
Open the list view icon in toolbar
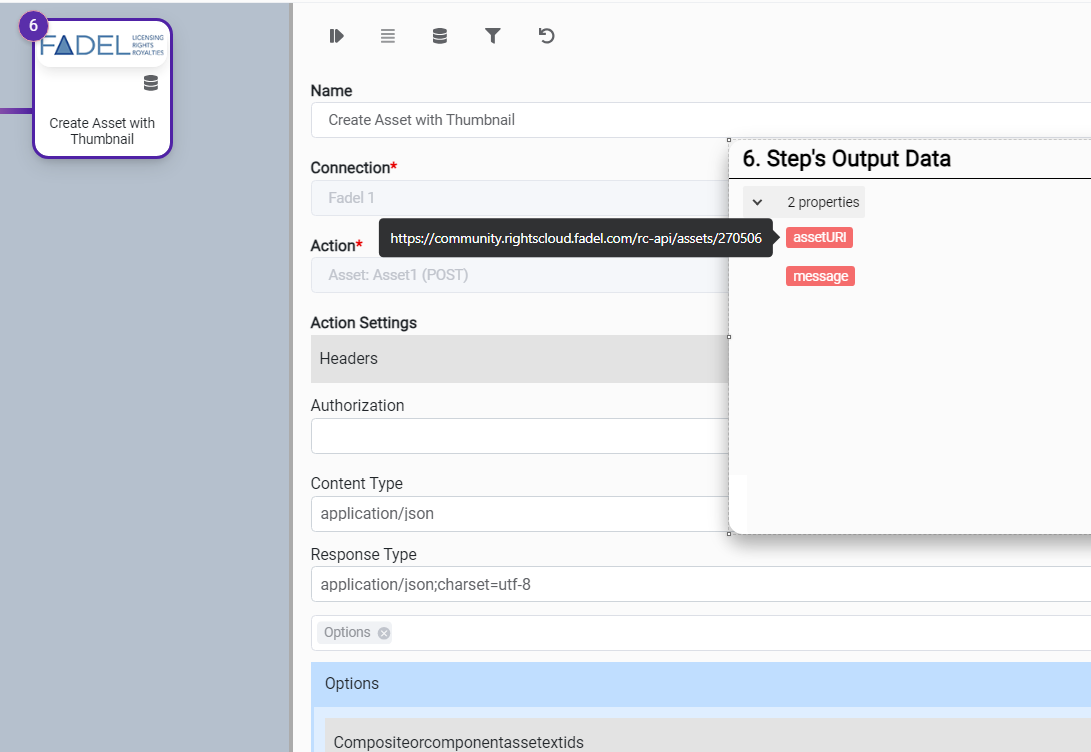click(388, 36)
